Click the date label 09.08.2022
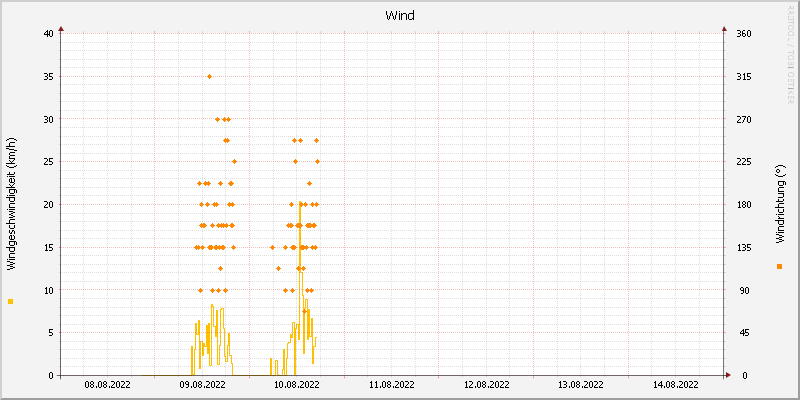This screenshot has height=400, width=800. pyautogui.click(x=203, y=385)
